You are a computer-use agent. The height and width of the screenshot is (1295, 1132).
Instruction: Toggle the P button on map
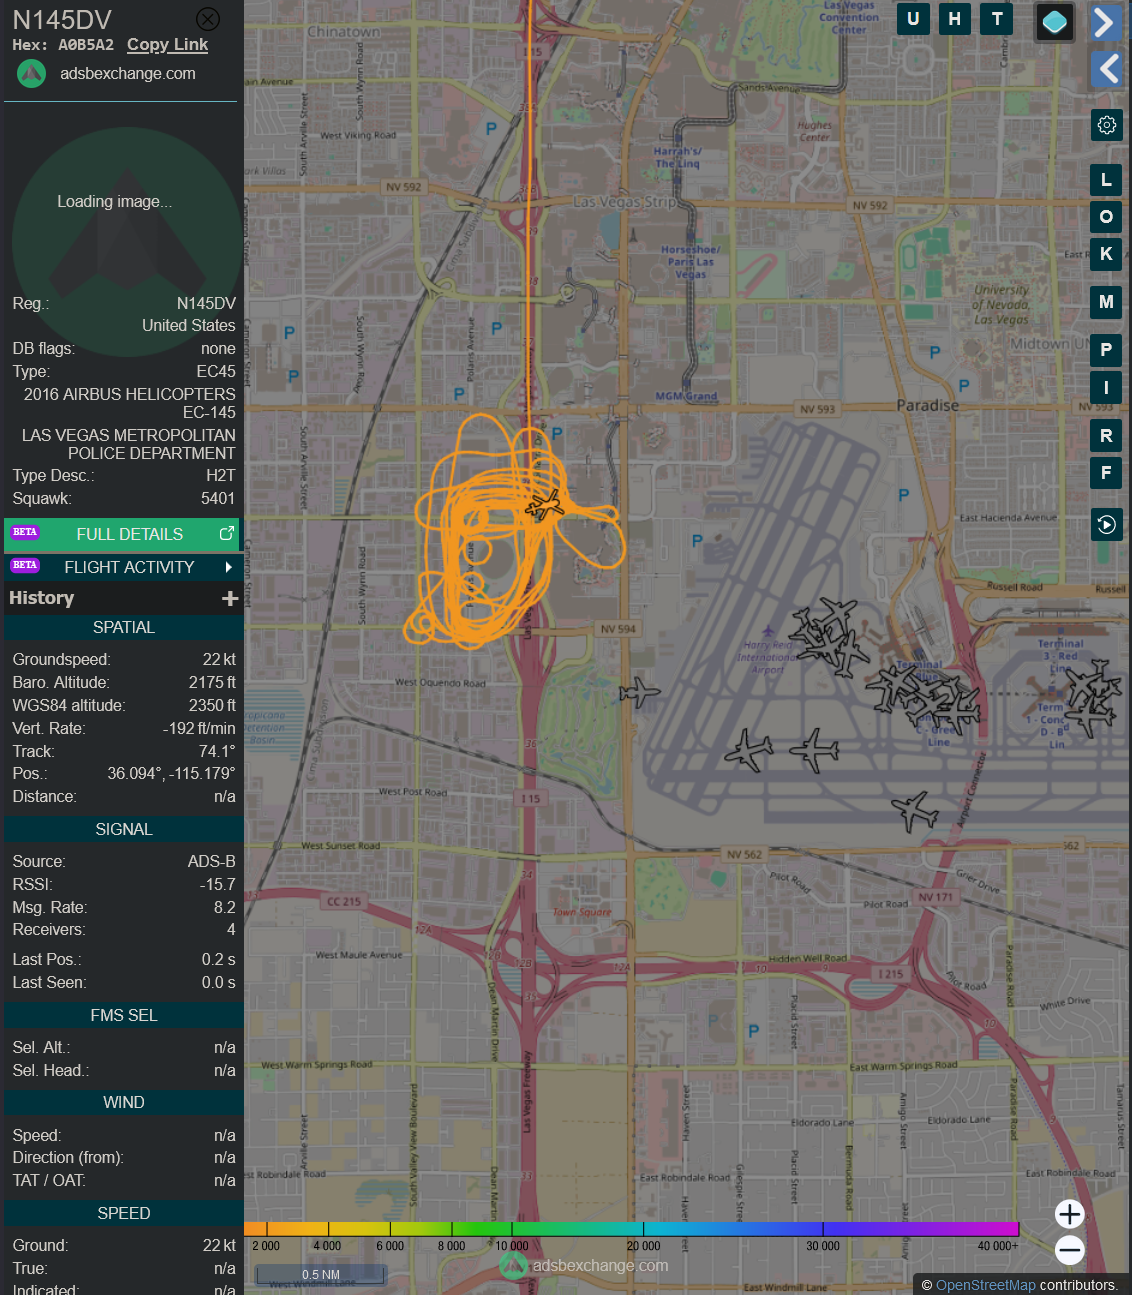(1106, 350)
